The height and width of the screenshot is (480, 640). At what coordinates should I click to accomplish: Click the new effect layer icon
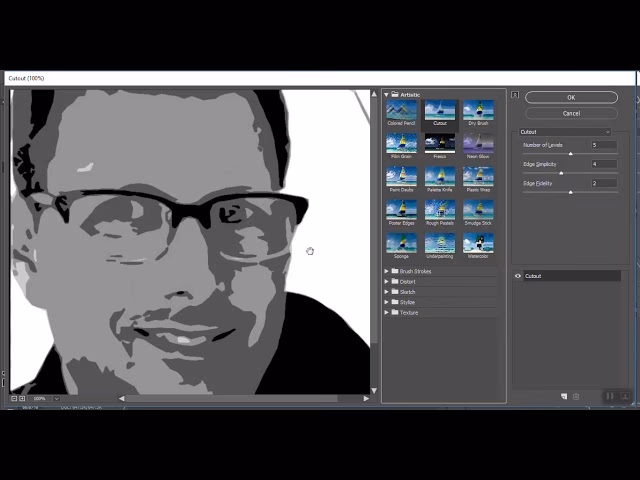point(564,396)
